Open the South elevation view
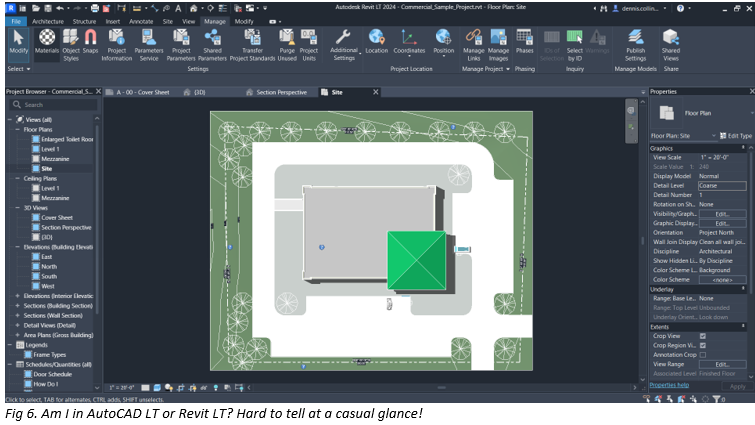This screenshot has height=425, width=755. click(x=49, y=276)
